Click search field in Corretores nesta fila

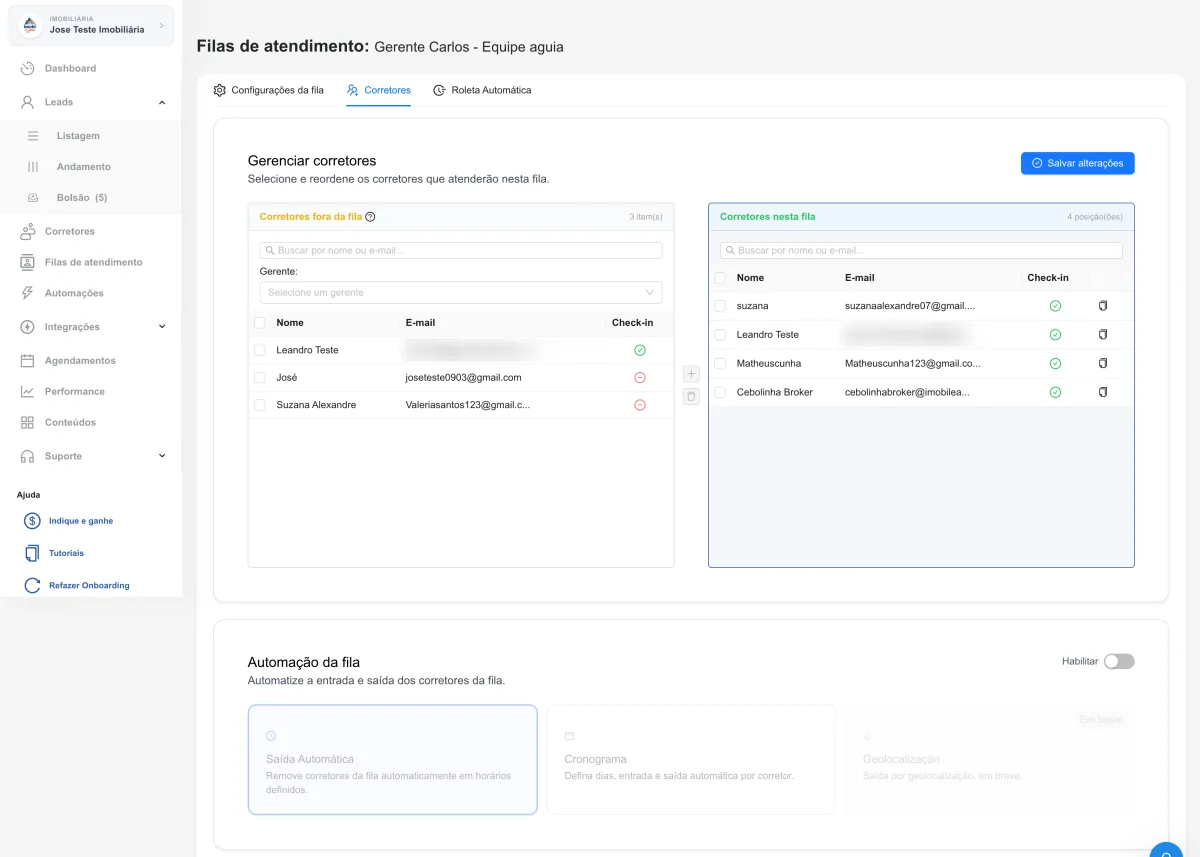coord(921,250)
